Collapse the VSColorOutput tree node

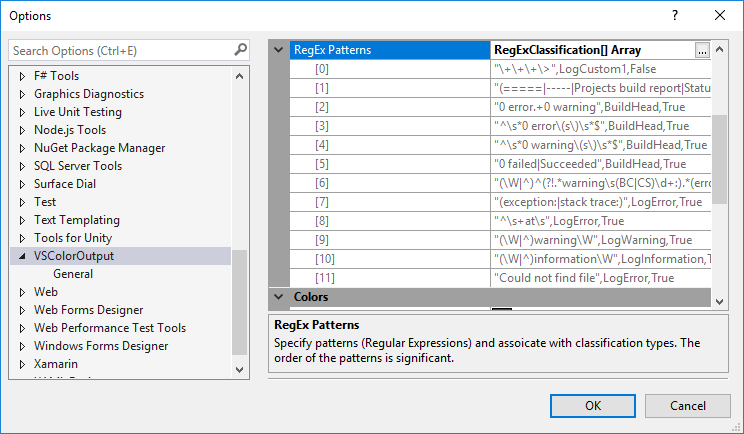coord(22,256)
